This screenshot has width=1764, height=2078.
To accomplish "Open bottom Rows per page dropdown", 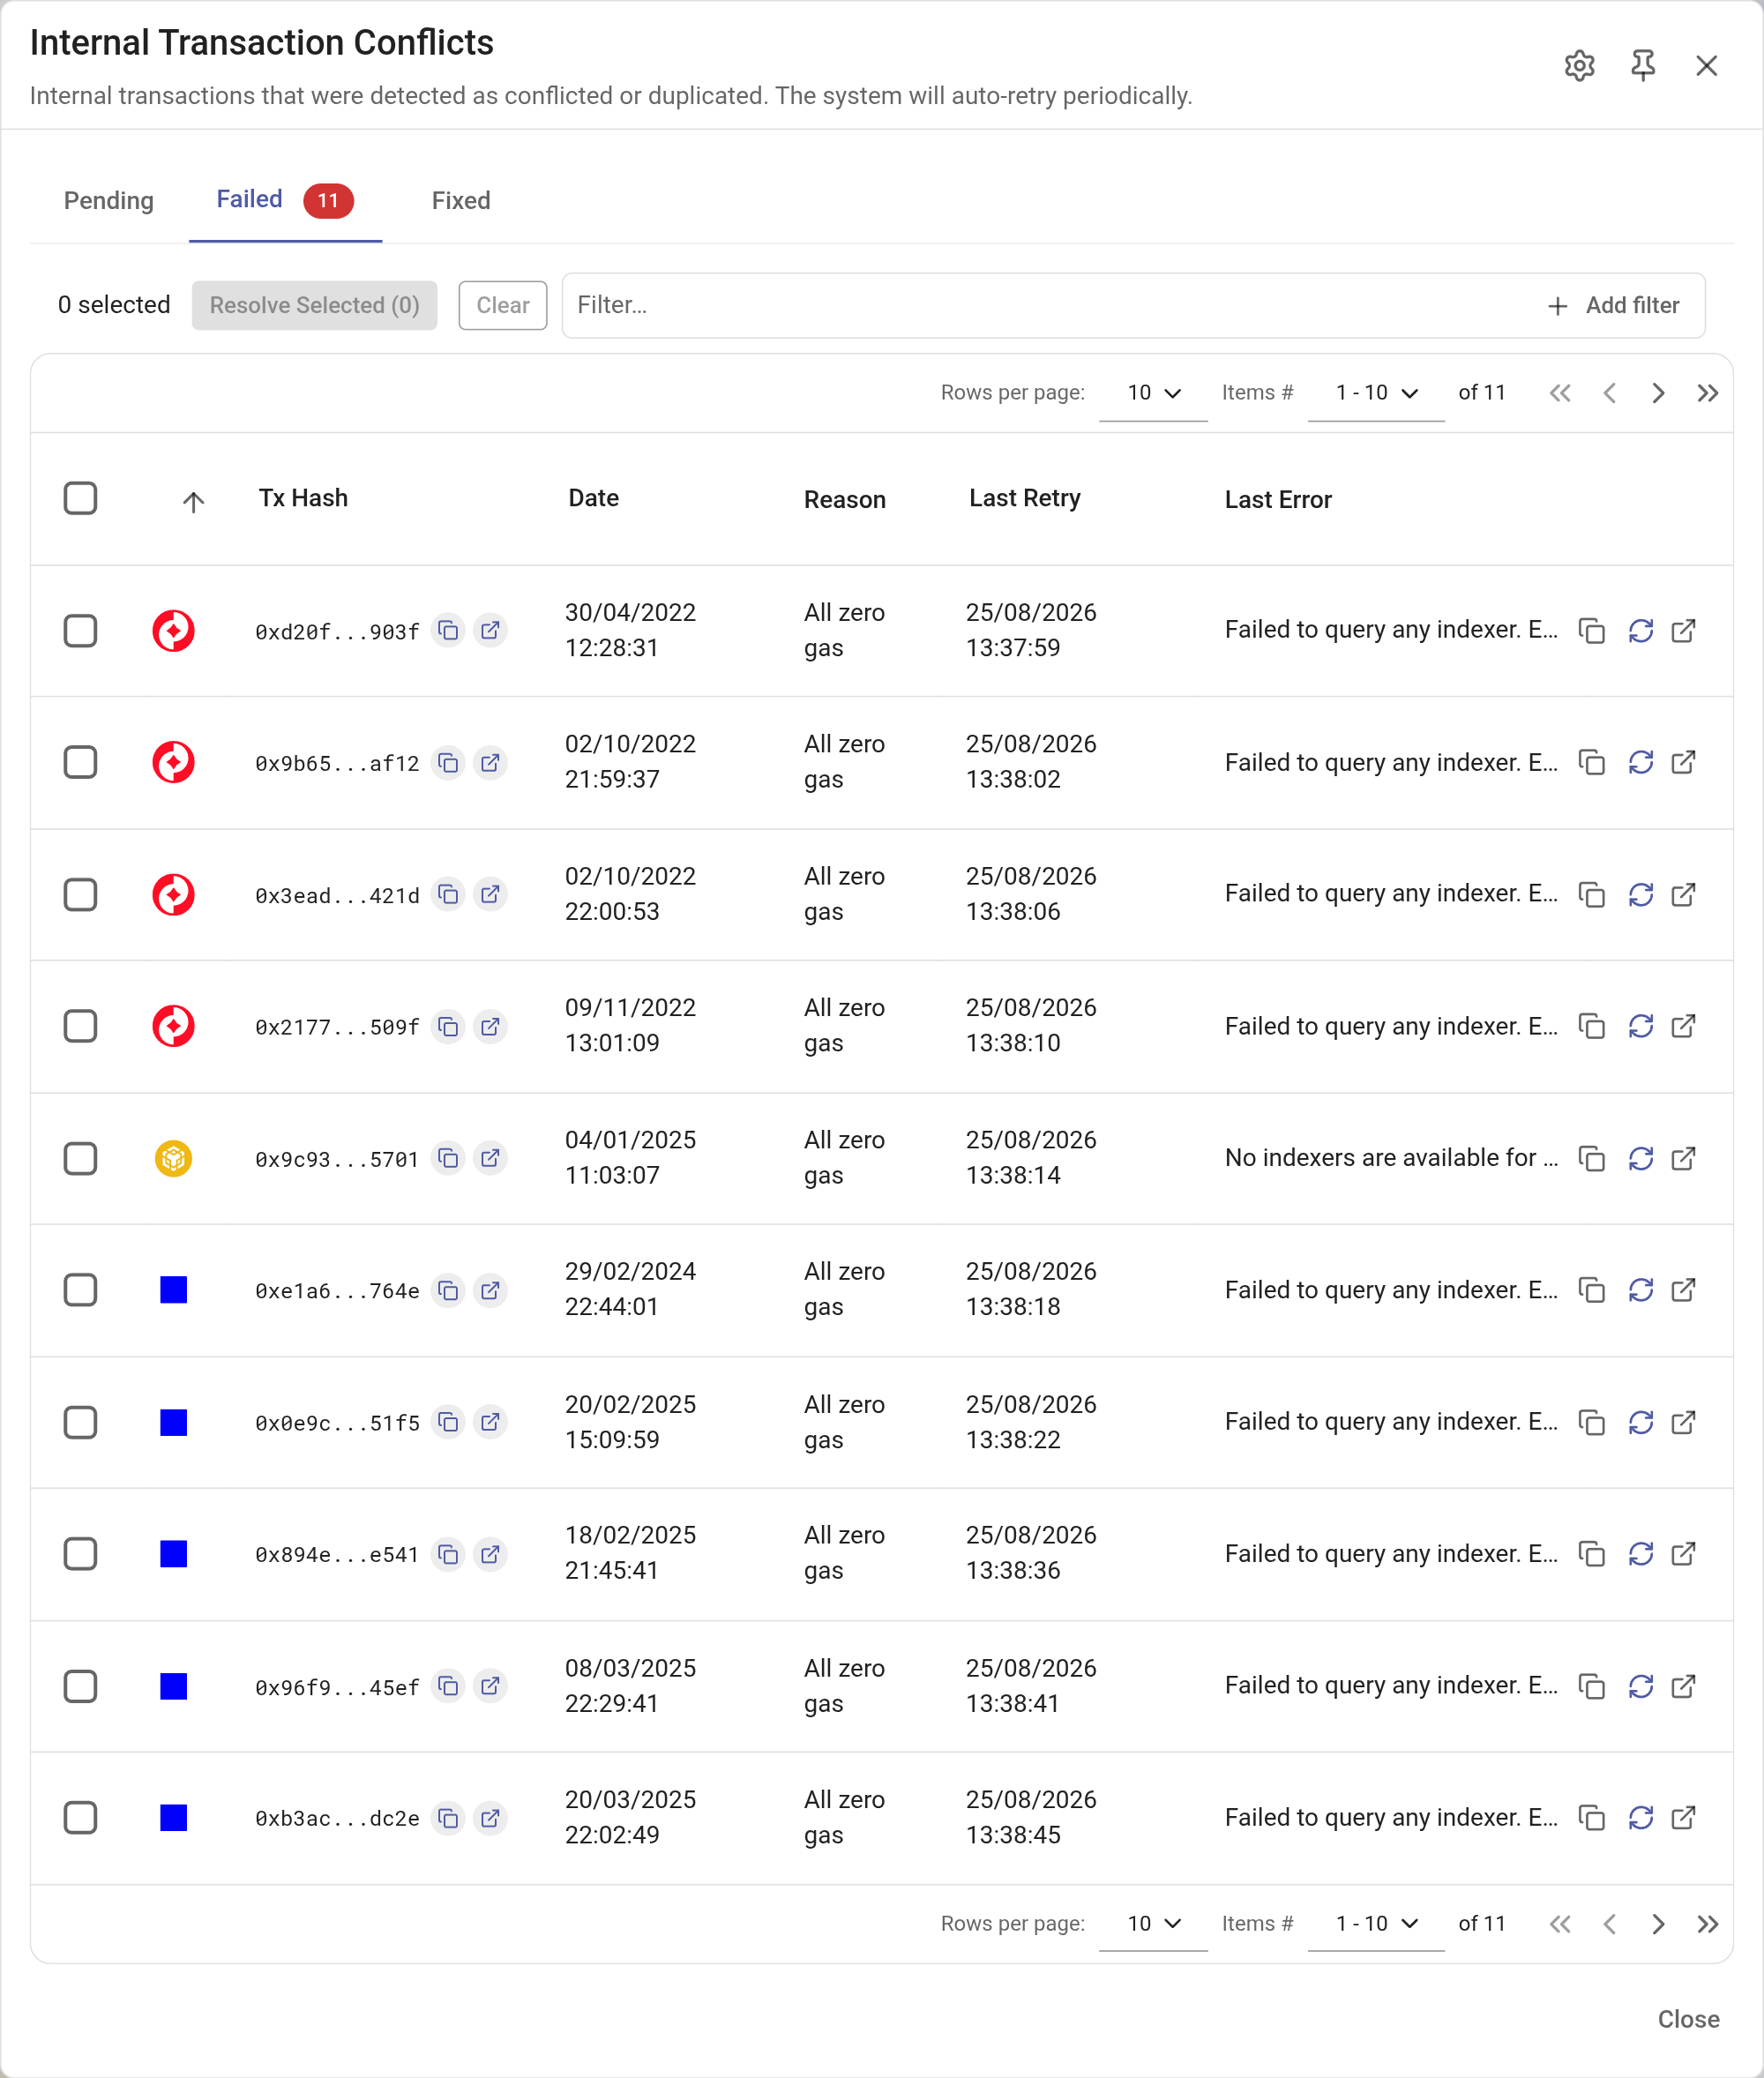I will (1153, 1924).
